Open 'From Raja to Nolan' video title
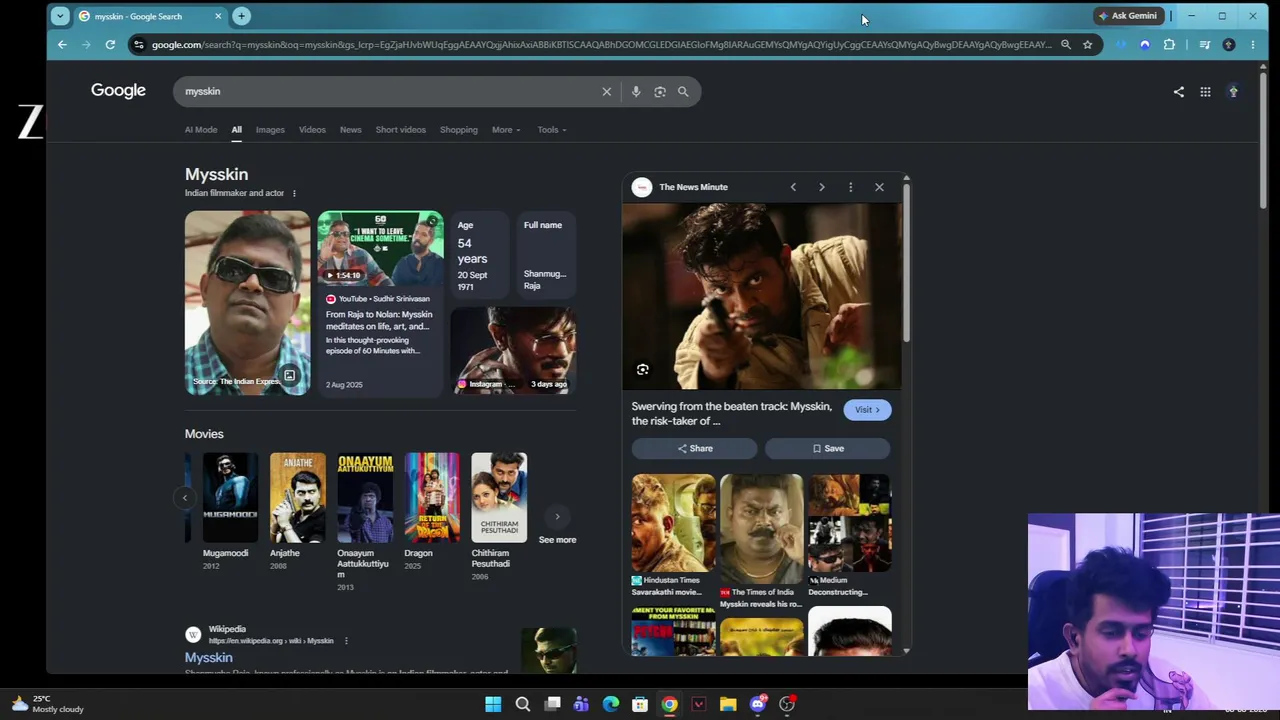1280x720 pixels. tap(379, 320)
